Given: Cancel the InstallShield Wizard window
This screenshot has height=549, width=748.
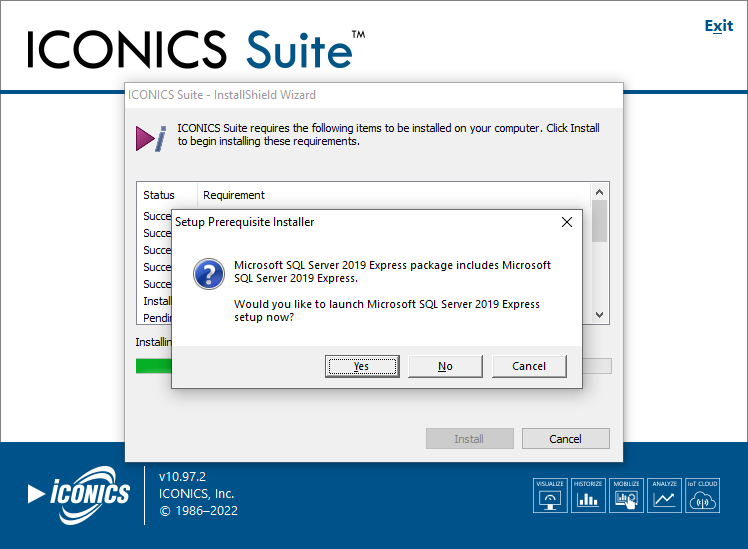Looking at the screenshot, I should click(565, 438).
